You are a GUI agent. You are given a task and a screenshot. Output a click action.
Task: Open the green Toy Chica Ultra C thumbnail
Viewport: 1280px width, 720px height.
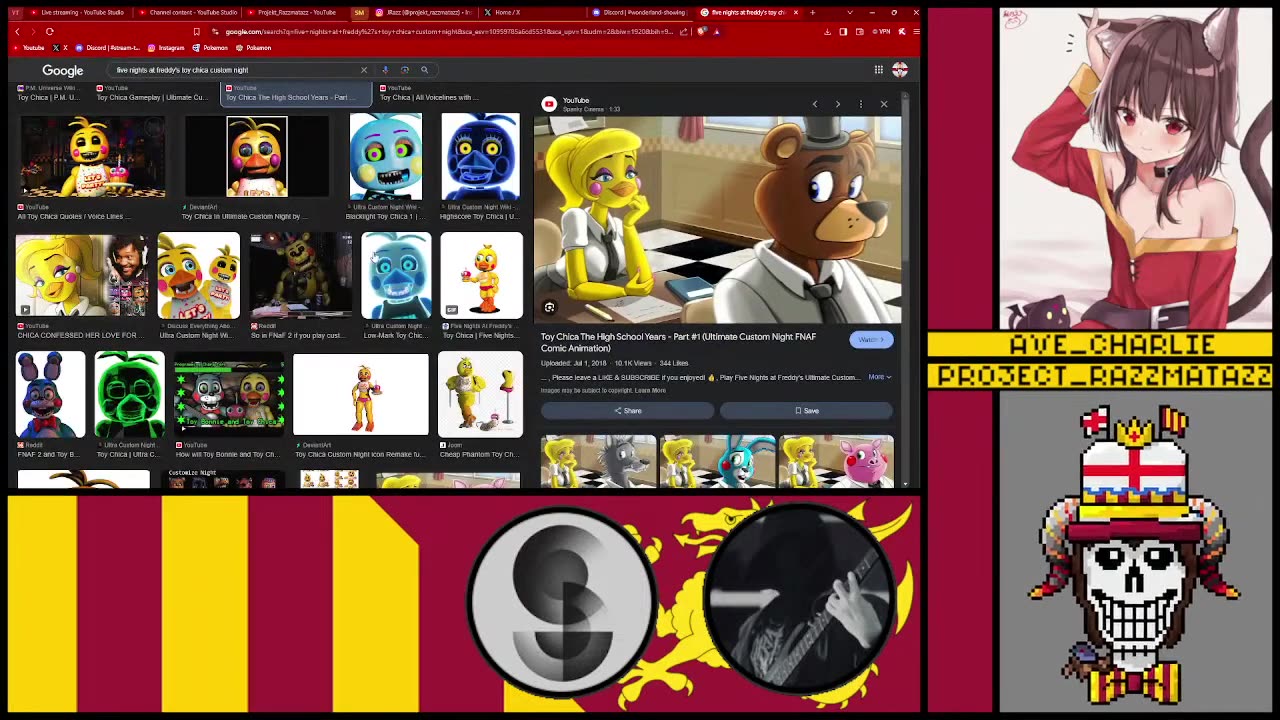coord(129,395)
